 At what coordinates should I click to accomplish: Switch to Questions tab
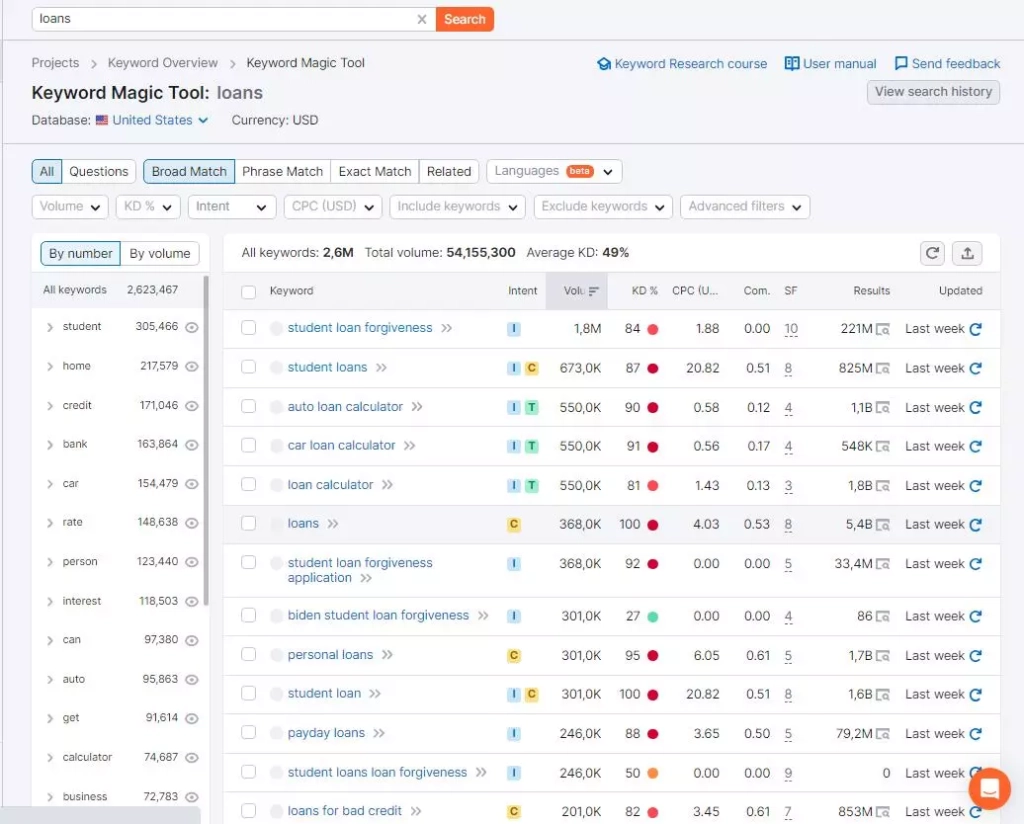tap(99, 172)
